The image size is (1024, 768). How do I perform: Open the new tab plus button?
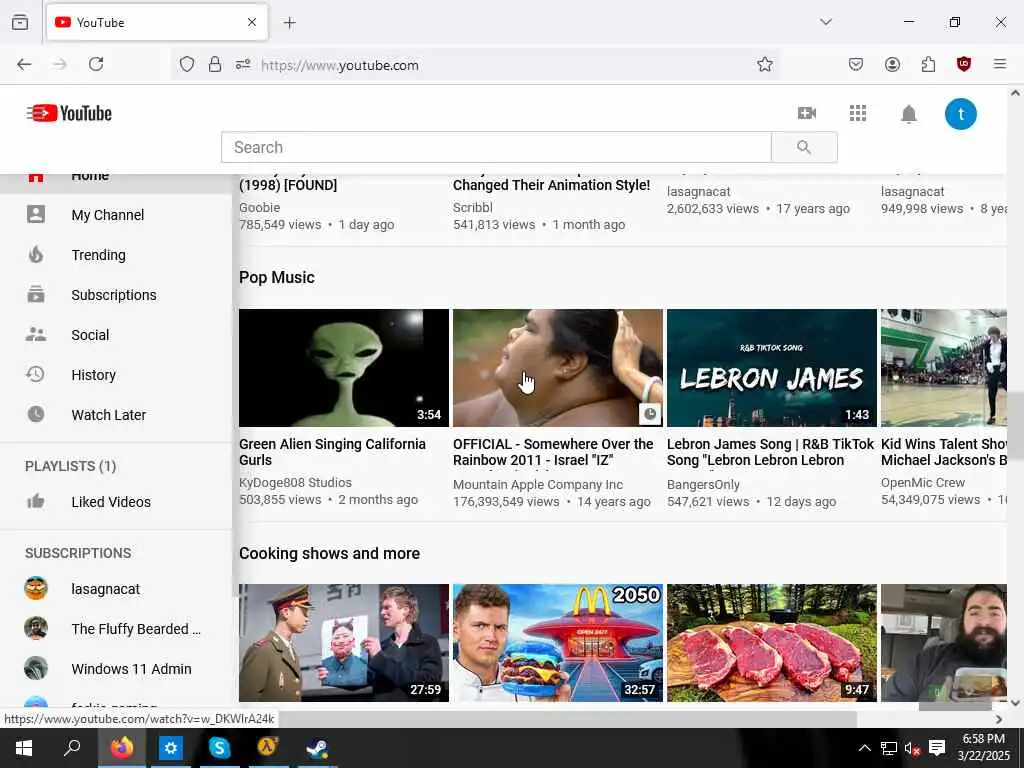click(289, 23)
